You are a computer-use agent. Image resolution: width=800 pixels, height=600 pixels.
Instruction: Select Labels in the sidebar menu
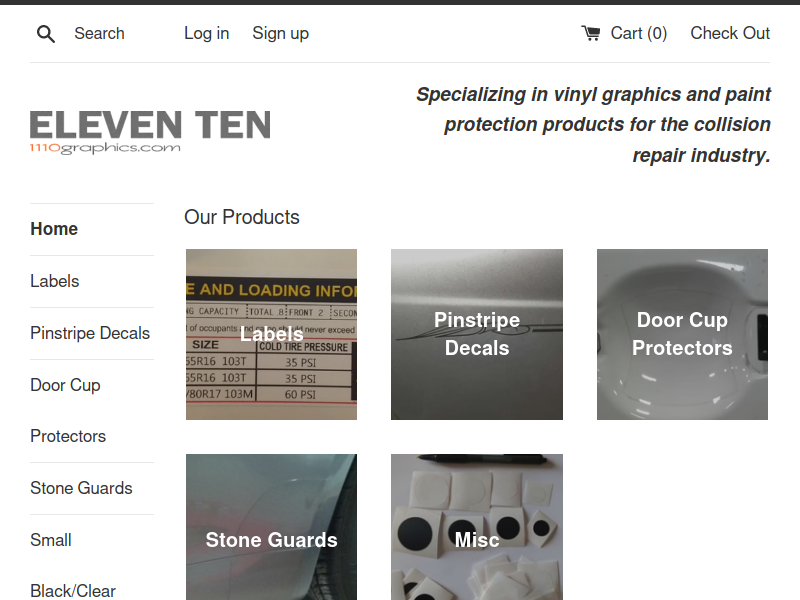tap(55, 281)
